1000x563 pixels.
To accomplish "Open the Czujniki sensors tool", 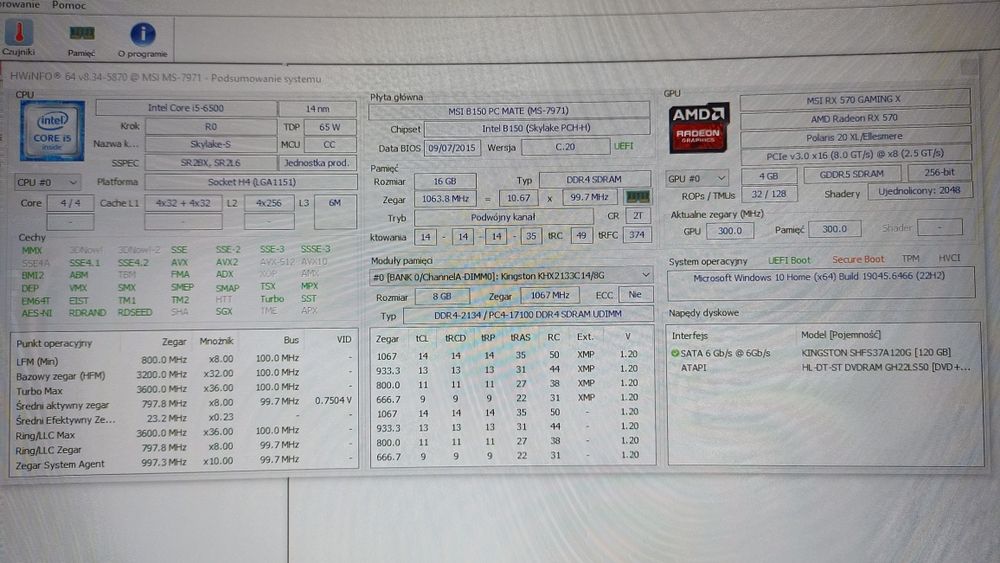I will click(x=18, y=37).
